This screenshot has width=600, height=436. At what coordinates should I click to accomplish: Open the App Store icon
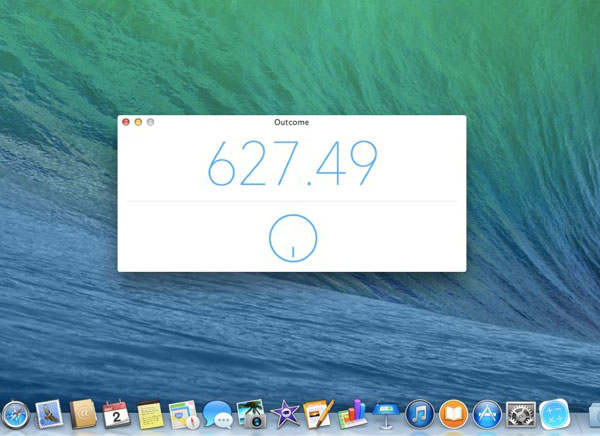(x=487, y=415)
